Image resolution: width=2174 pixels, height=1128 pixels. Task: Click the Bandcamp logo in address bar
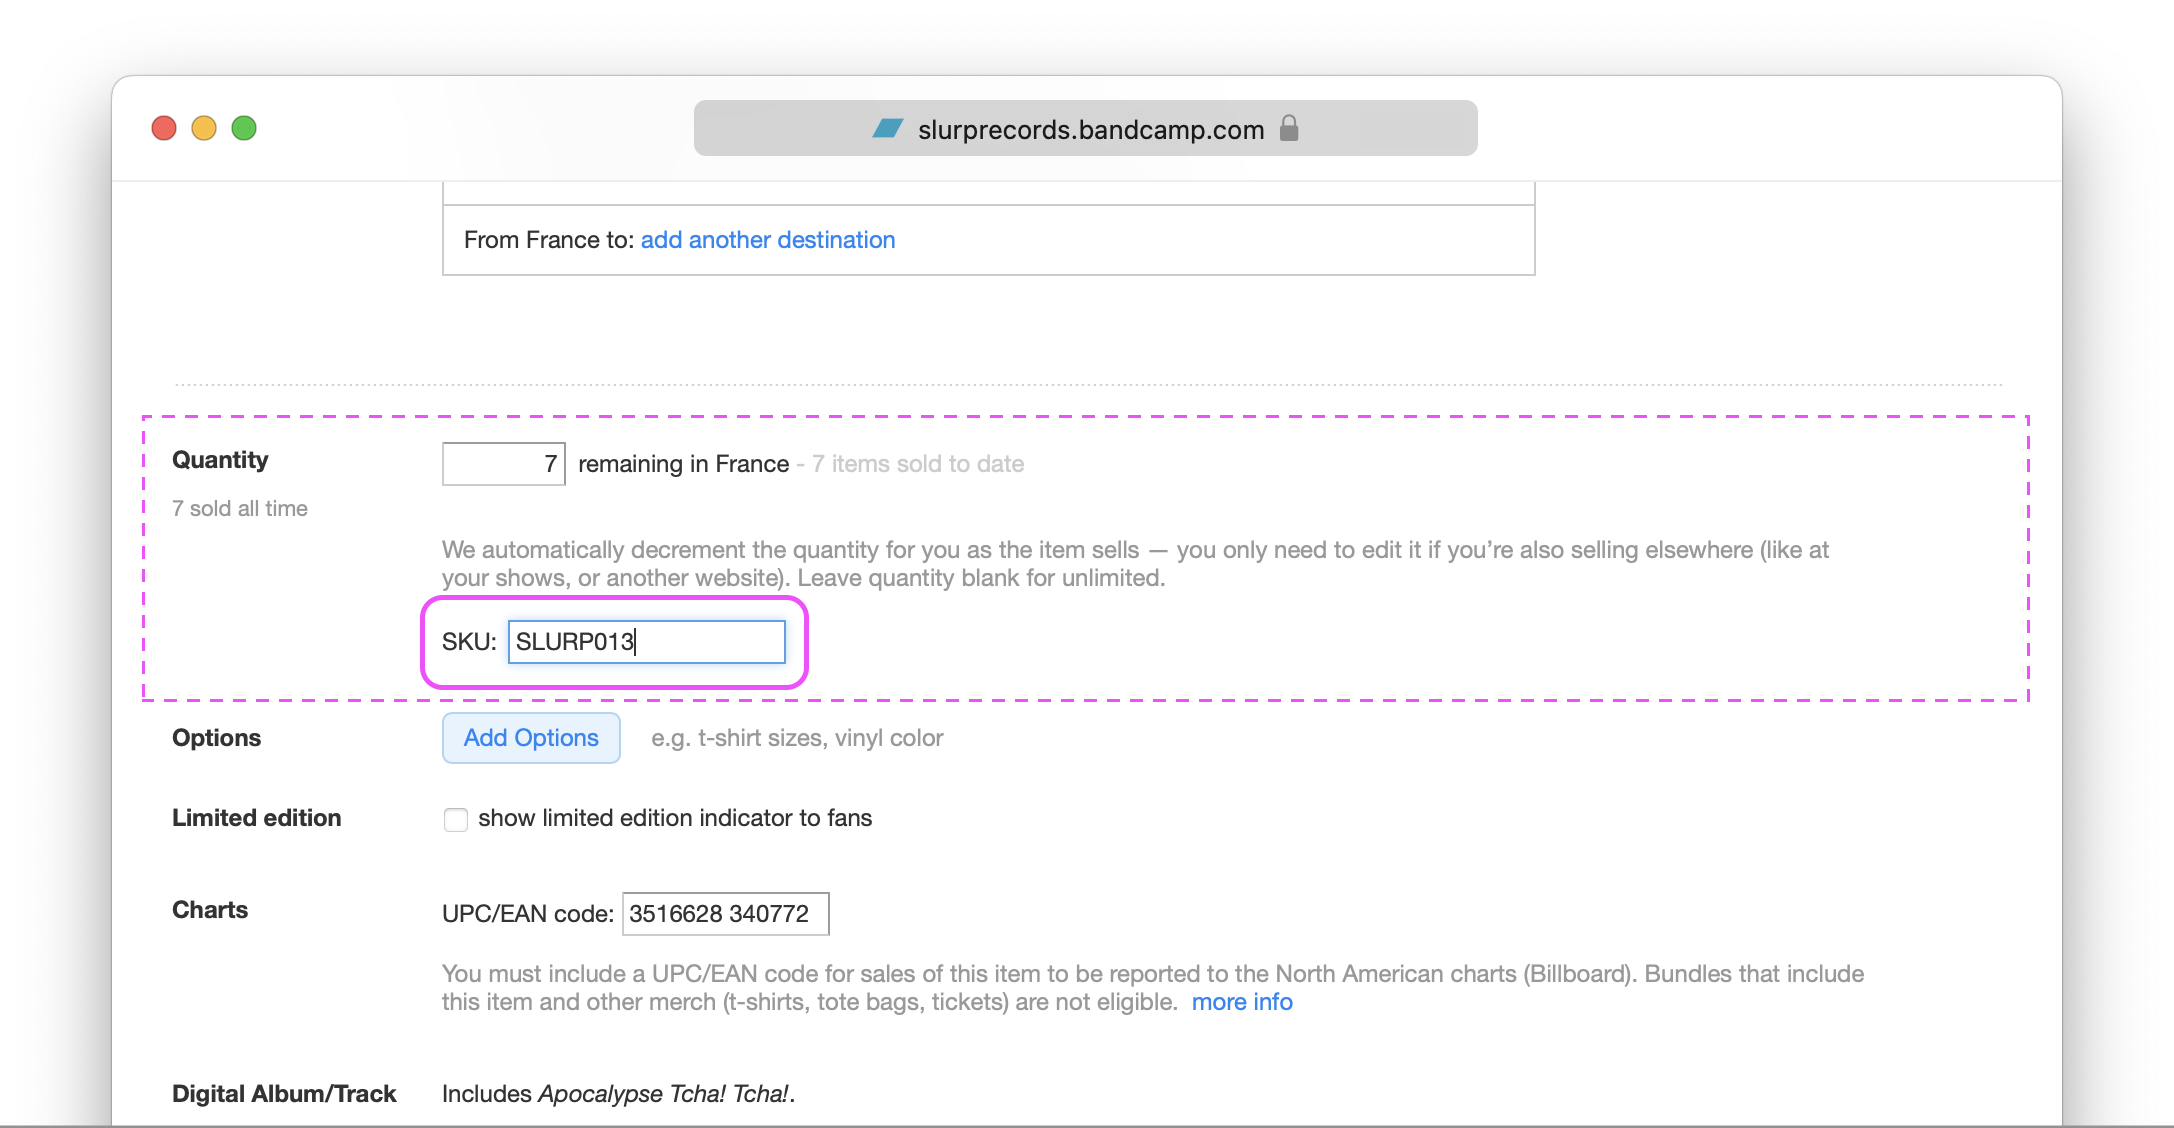pyautogui.click(x=888, y=129)
